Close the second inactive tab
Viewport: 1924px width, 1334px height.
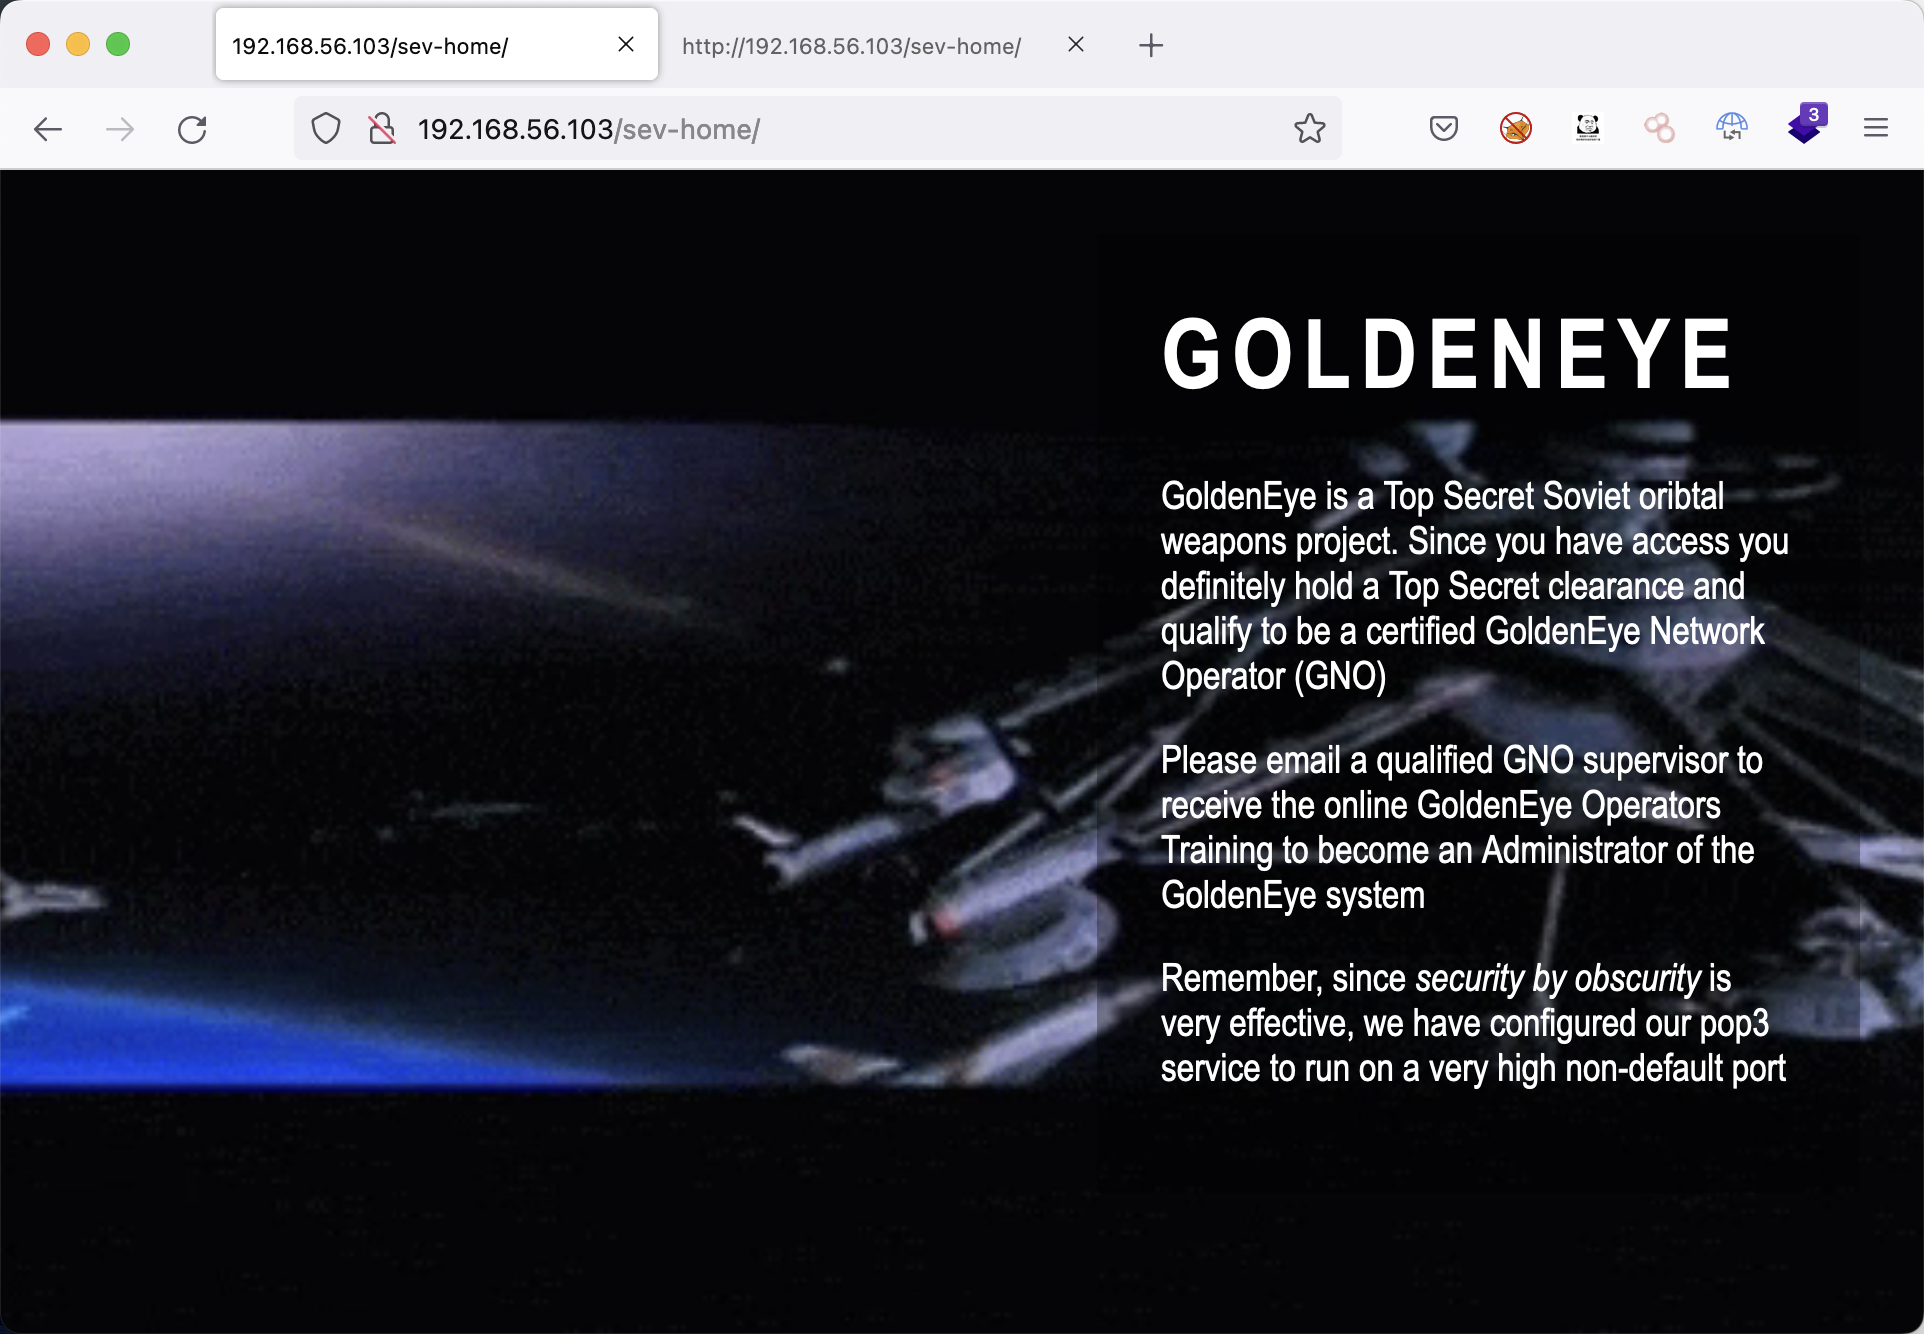1076,44
